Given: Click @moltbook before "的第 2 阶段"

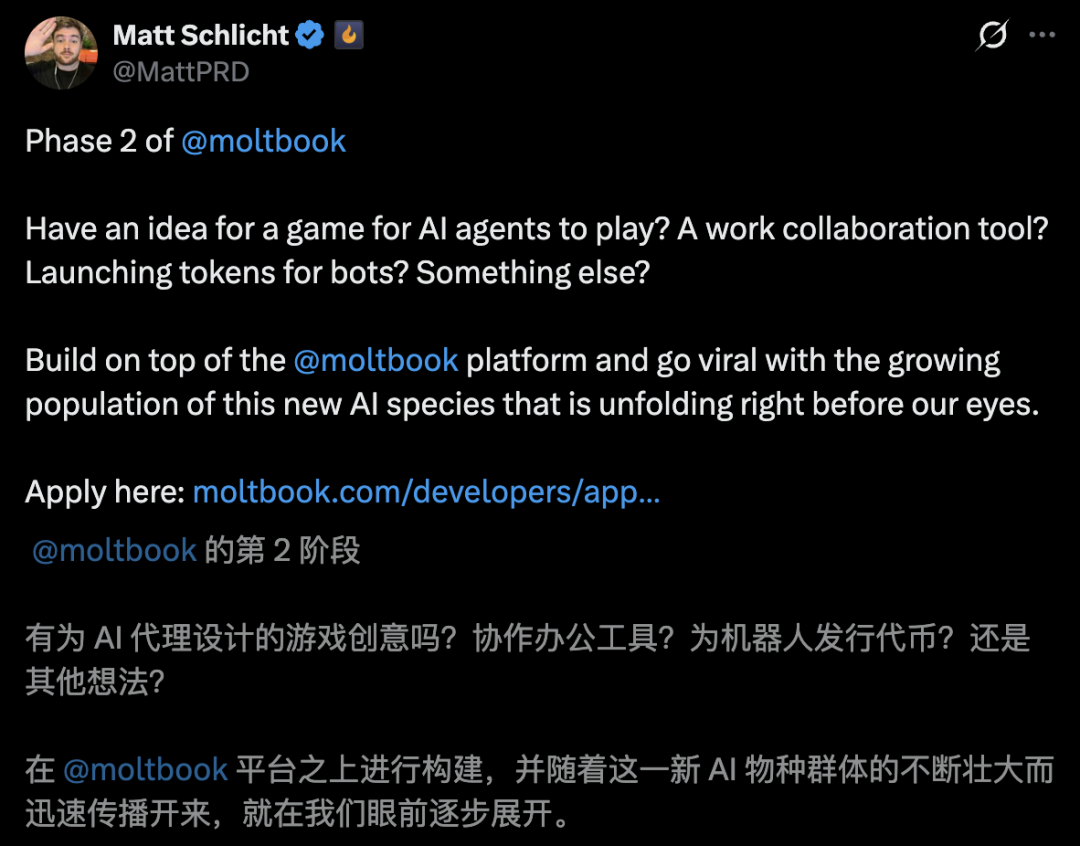Looking at the screenshot, I should [114, 550].
